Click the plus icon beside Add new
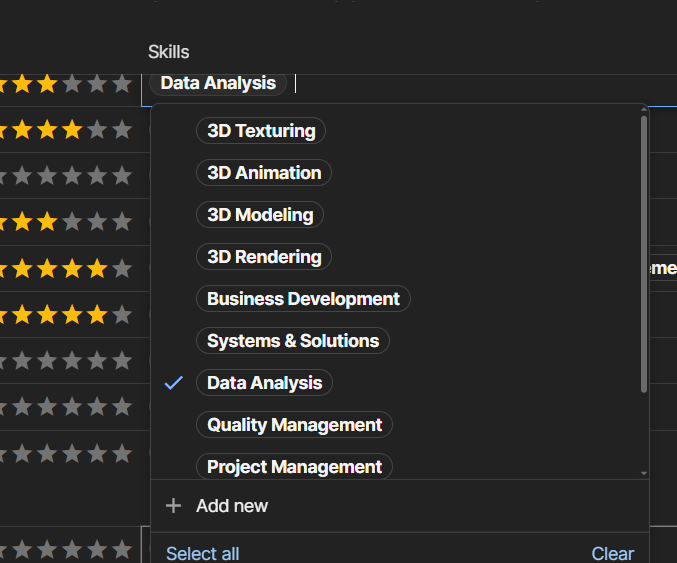 coord(173,506)
